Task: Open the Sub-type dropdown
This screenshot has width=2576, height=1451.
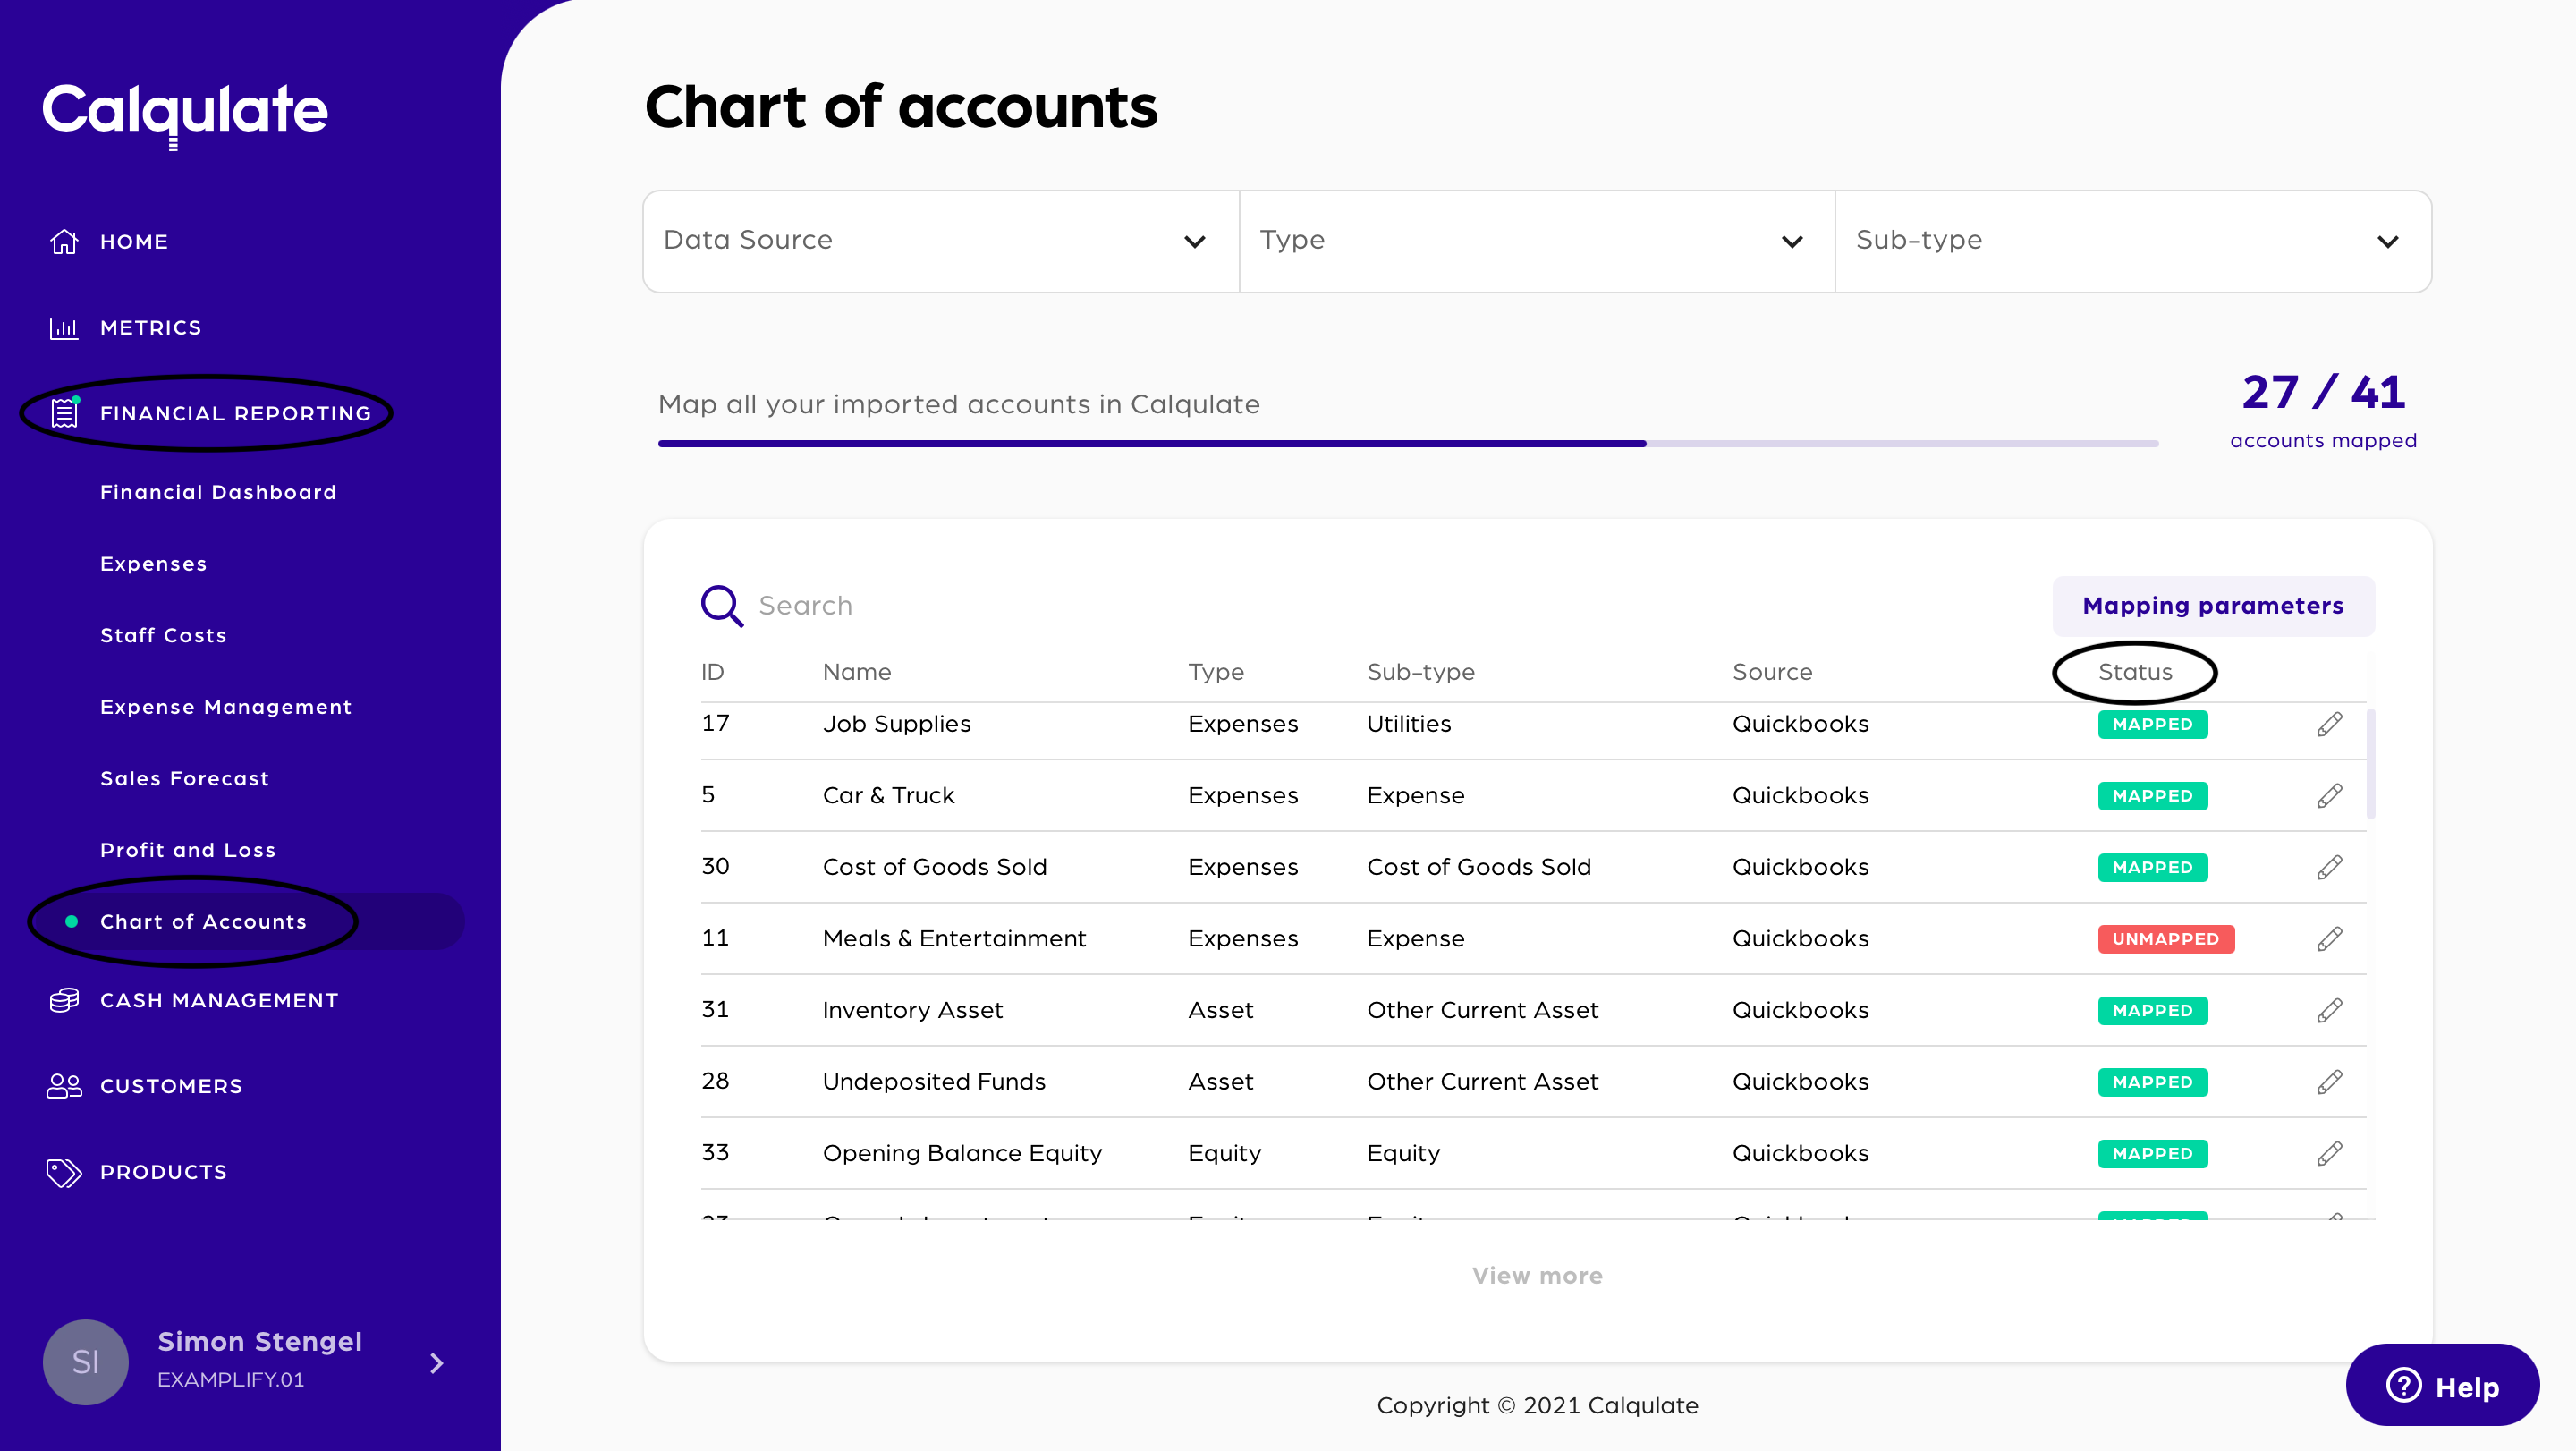Action: (x=2132, y=241)
